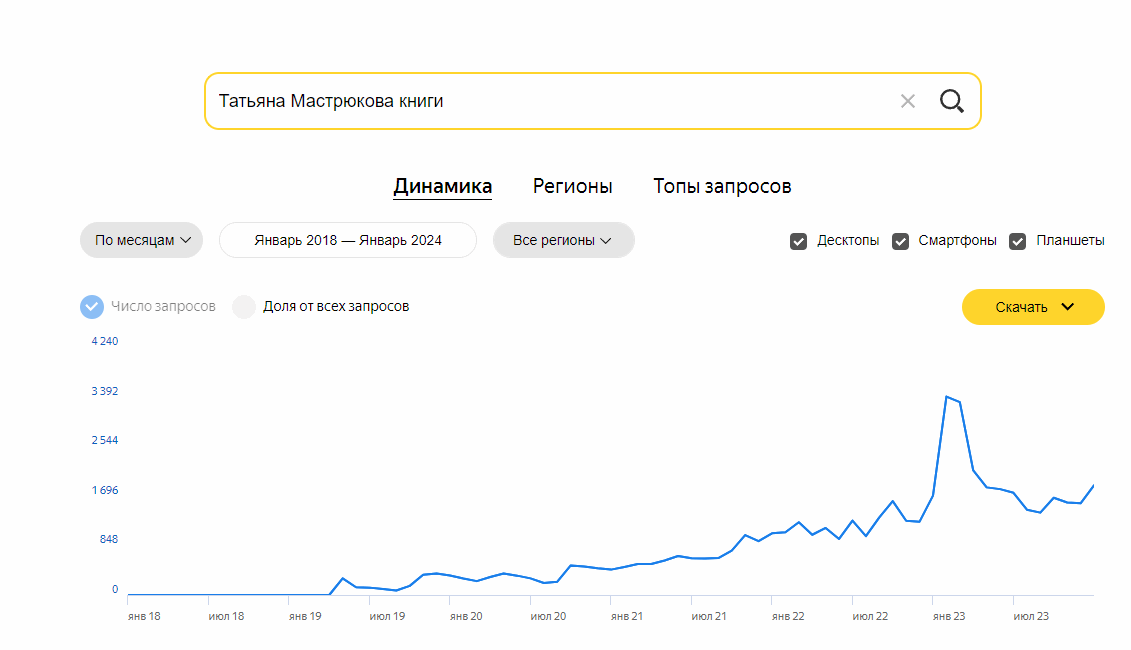This screenshot has height=650, width=1131.
Task: Click the июл 23 x-axis label
Action: (1030, 617)
